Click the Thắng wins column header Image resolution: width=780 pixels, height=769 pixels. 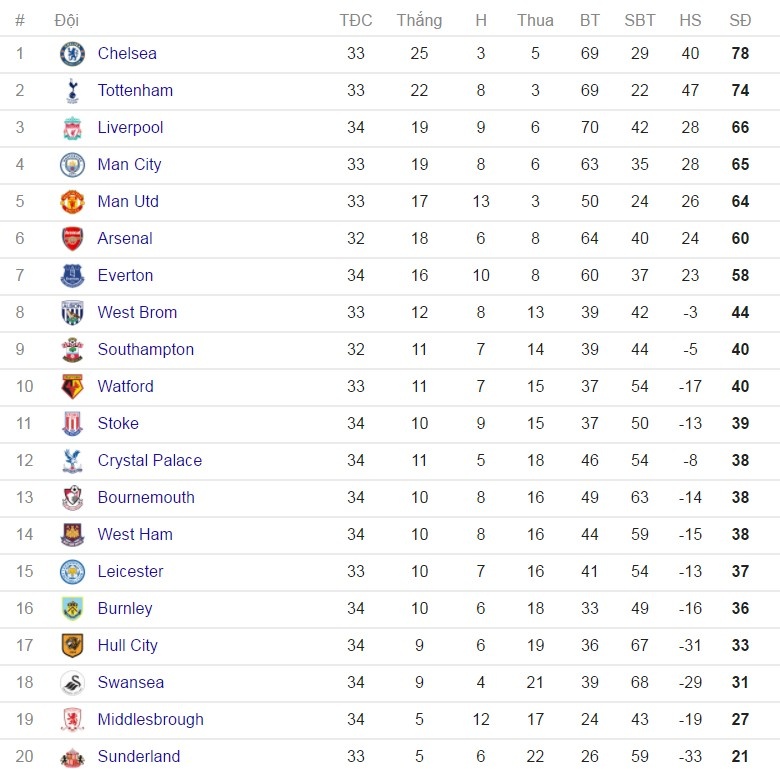click(419, 20)
